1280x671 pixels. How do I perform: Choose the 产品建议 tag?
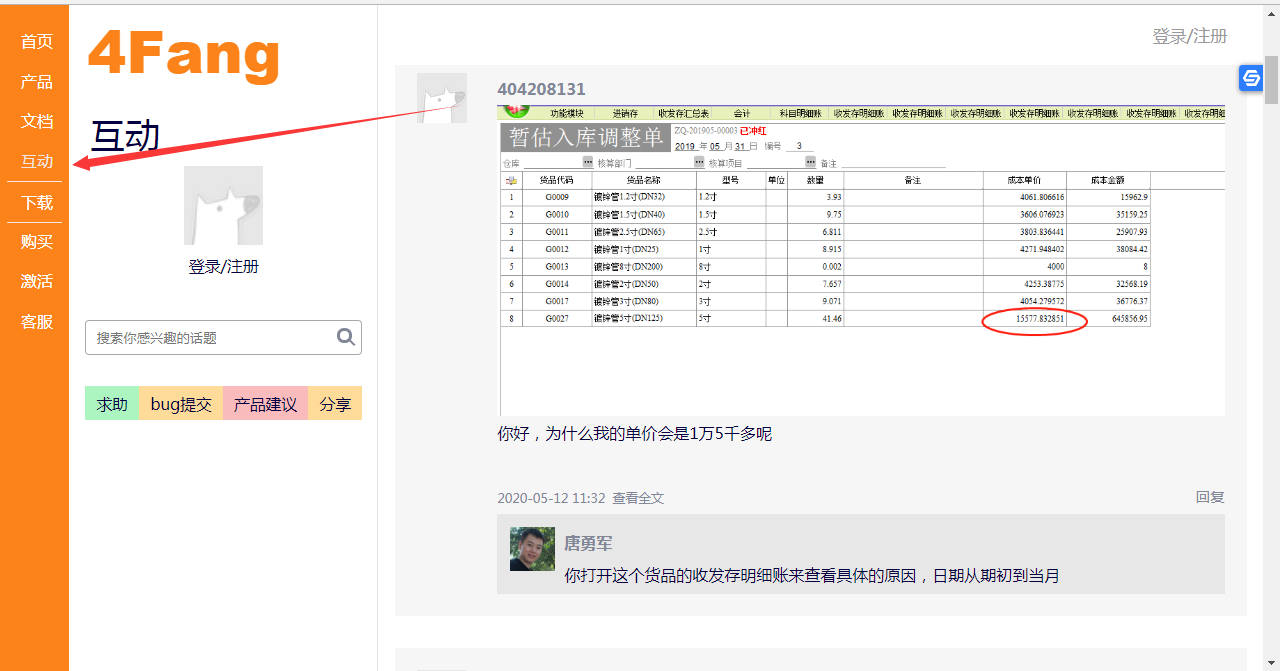point(265,404)
